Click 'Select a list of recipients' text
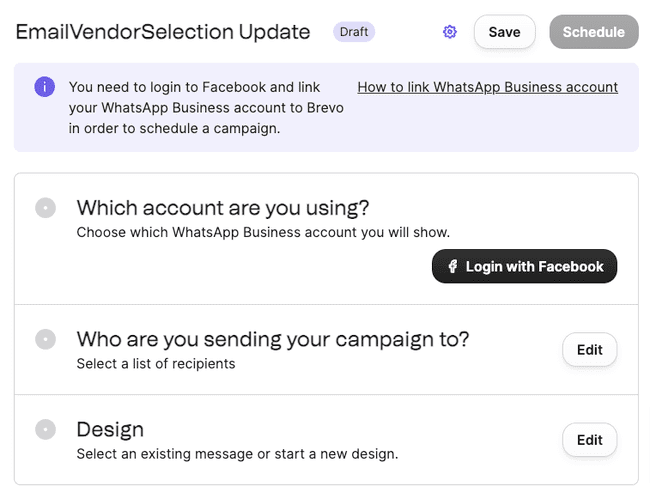Screen dimensions: 650x499 coord(156,364)
